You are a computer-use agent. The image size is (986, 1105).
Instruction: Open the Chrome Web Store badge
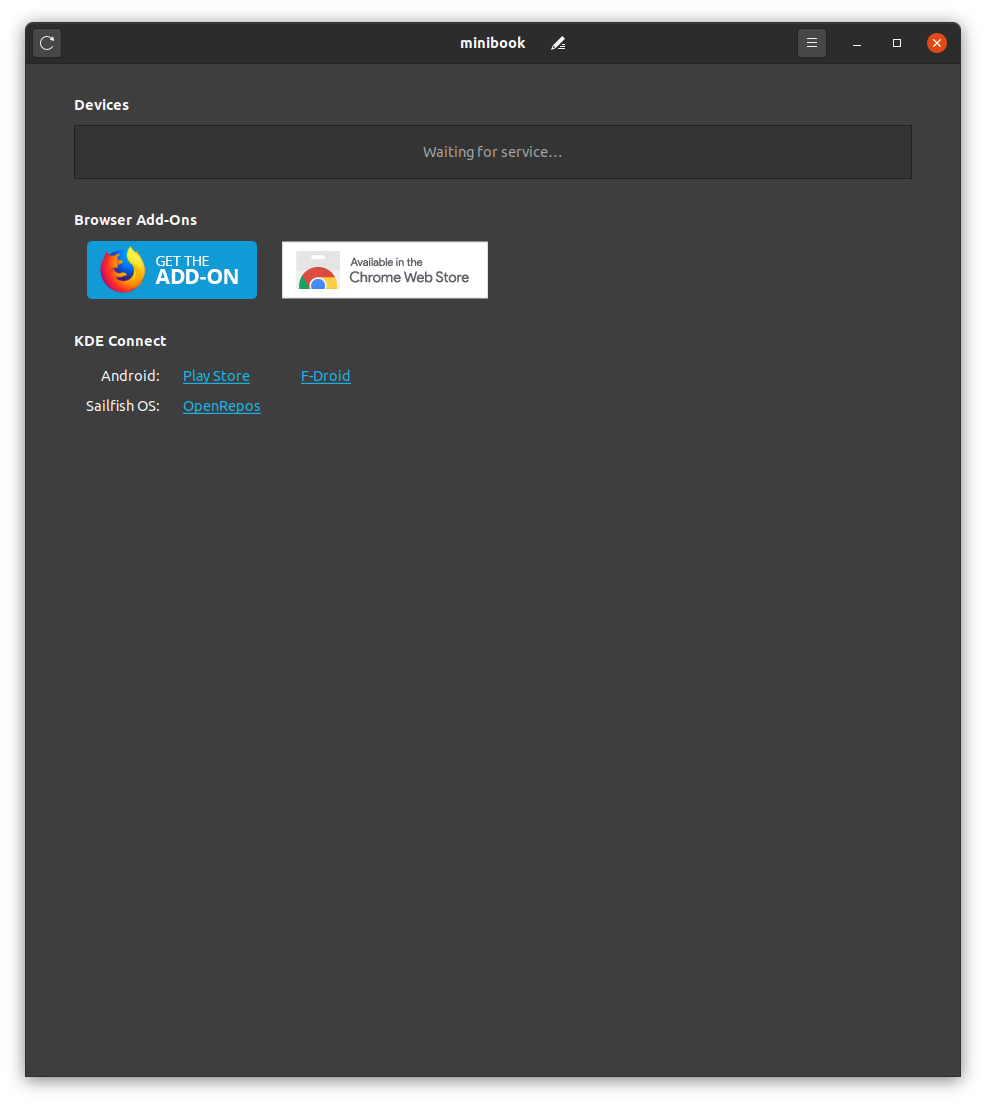click(384, 270)
